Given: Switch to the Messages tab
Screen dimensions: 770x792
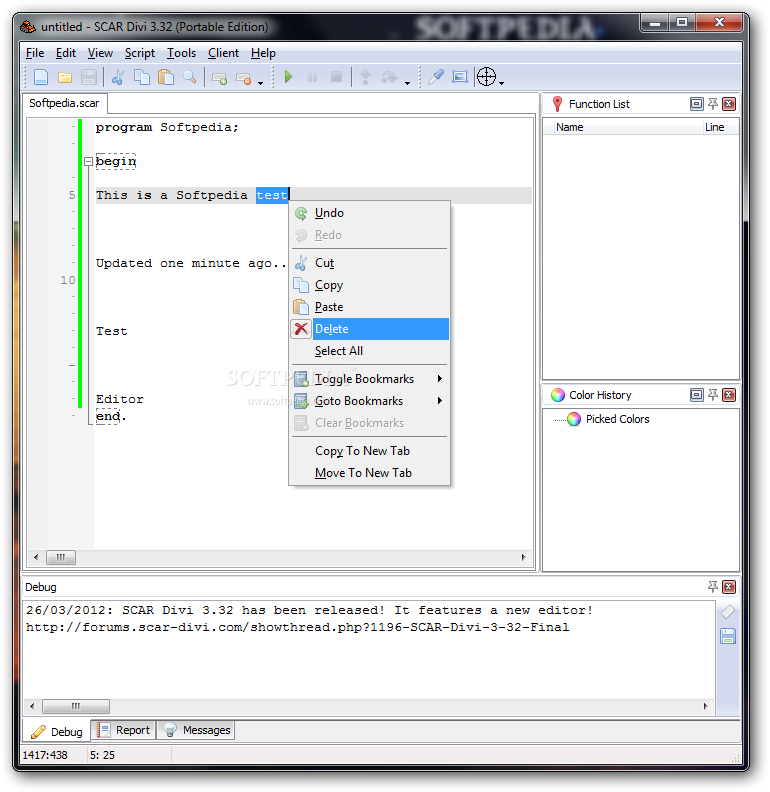Looking at the screenshot, I should coord(197,730).
